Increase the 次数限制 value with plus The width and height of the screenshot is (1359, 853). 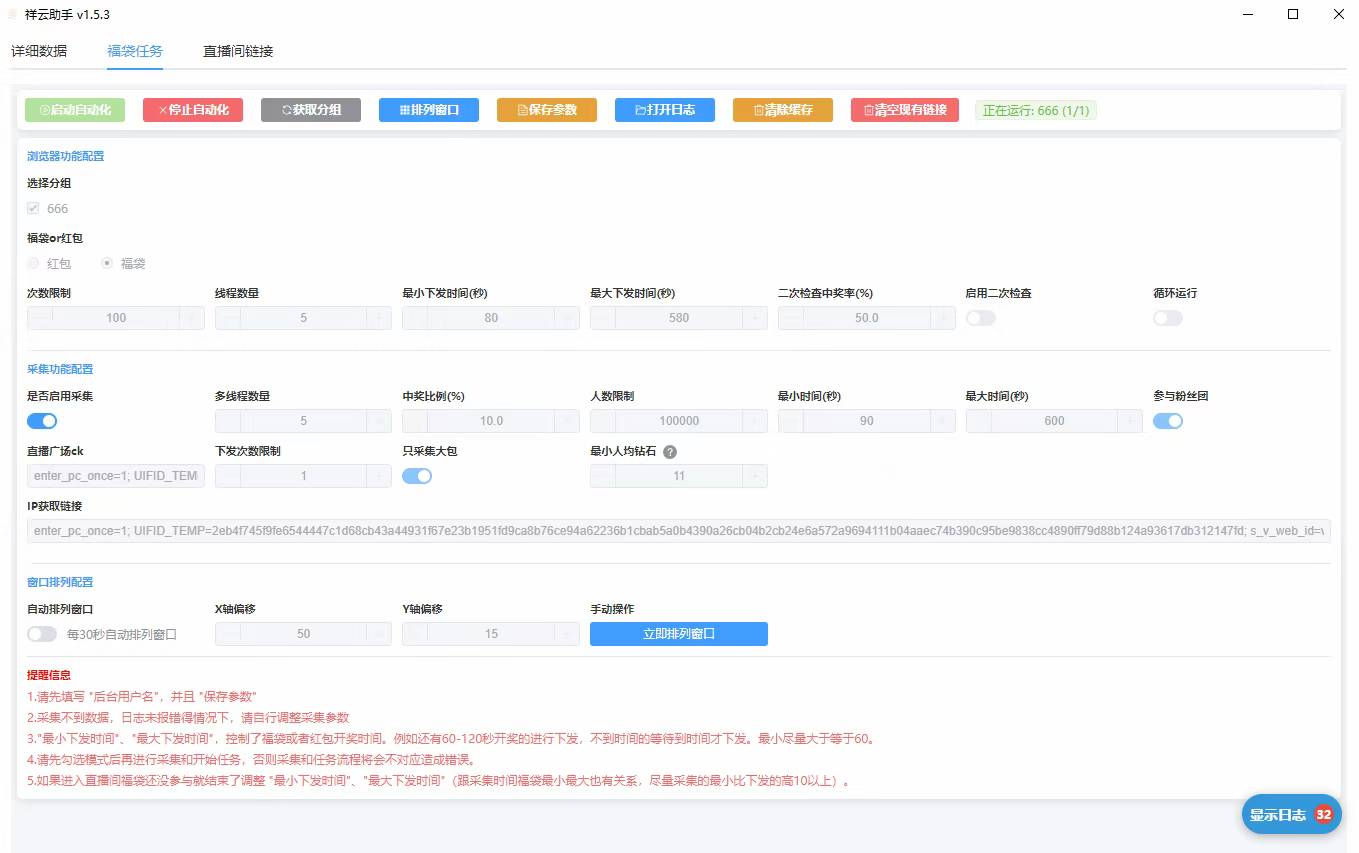click(192, 318)
